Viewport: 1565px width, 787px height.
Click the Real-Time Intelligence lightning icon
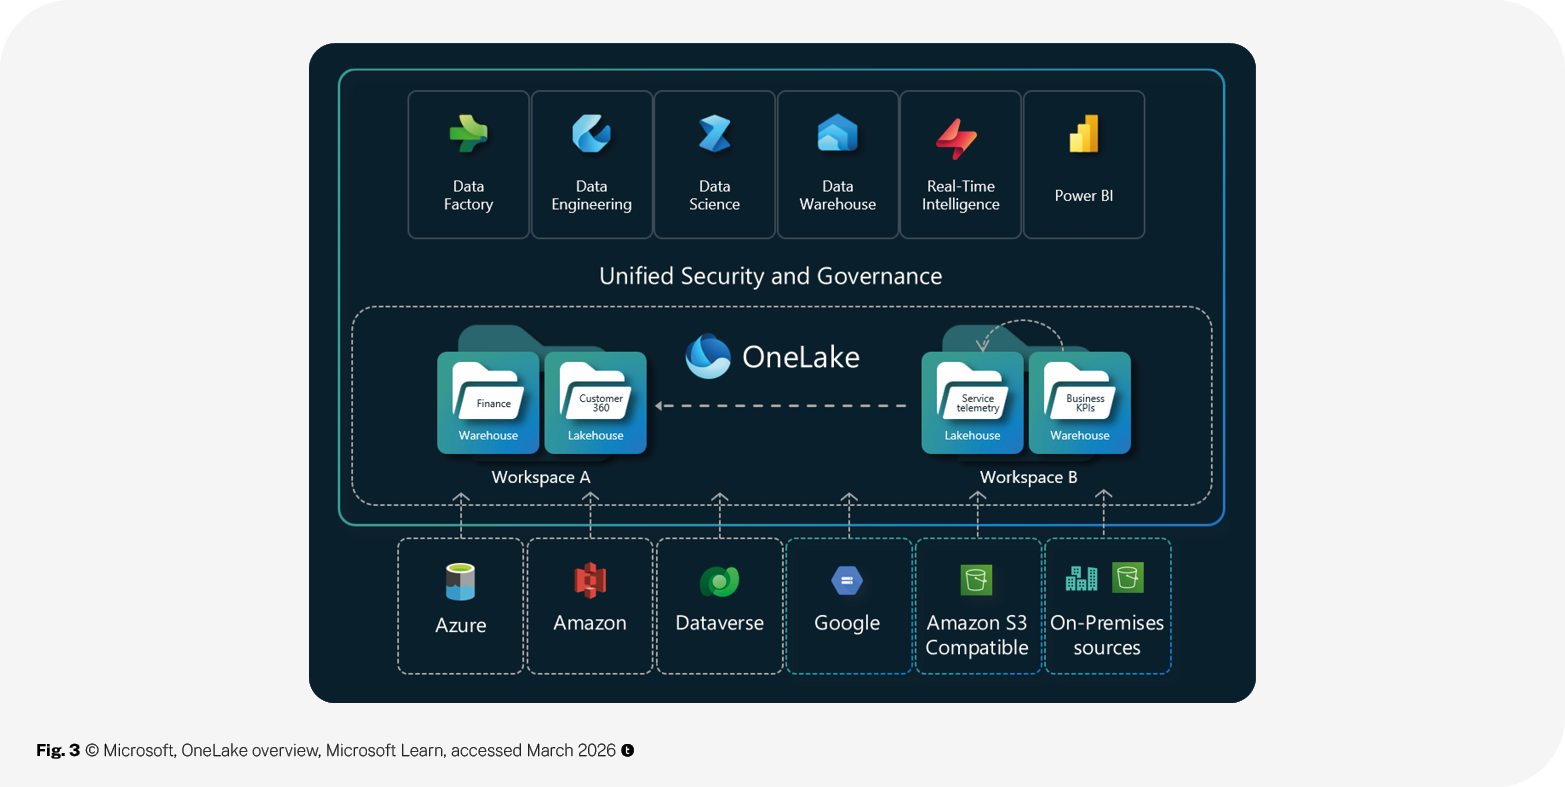click(x=956, y=138)
